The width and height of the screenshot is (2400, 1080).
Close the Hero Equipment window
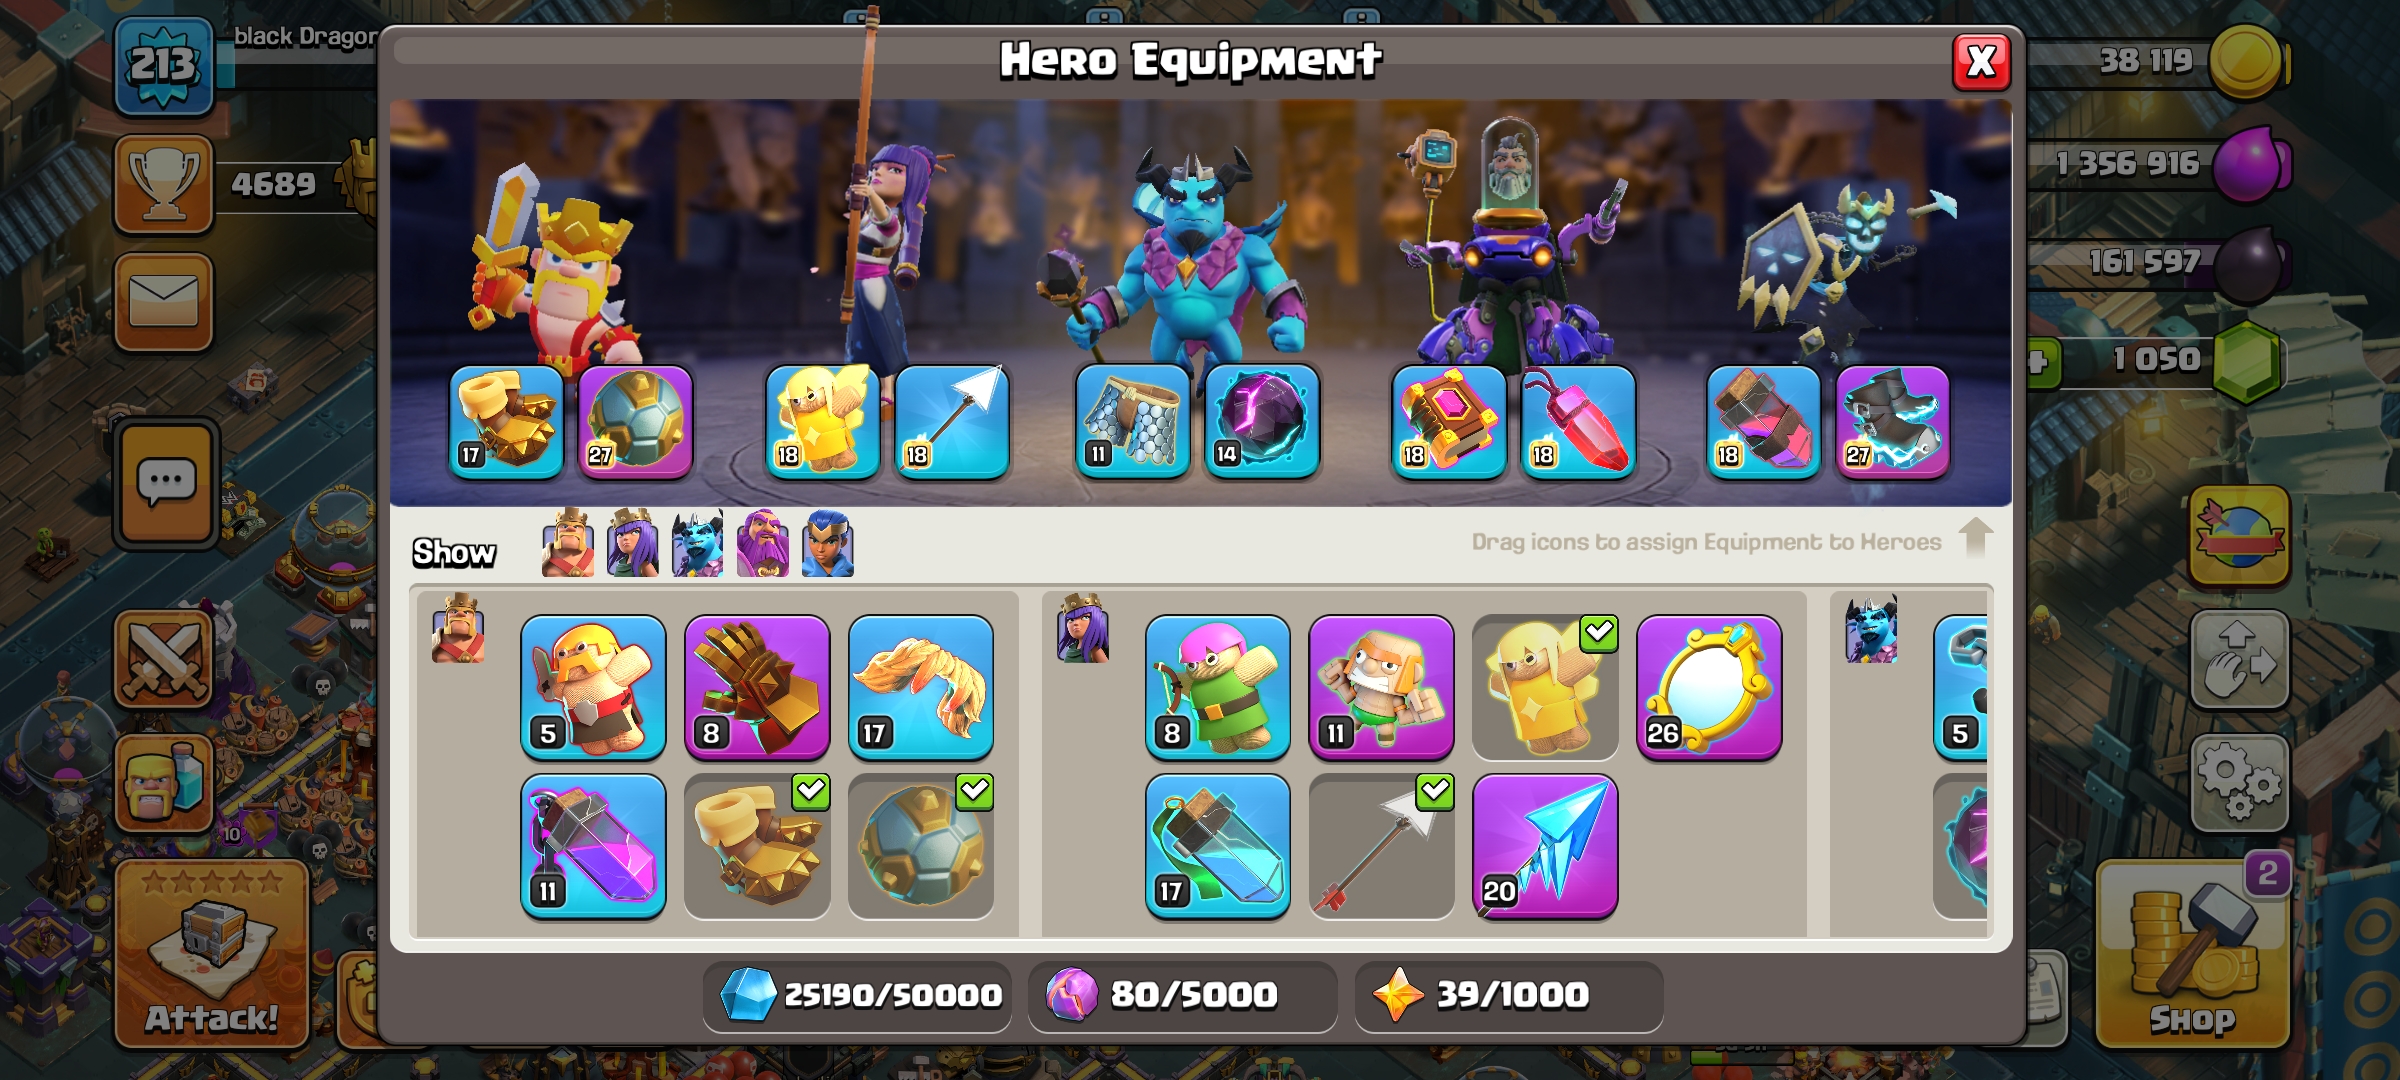coord(1981,62)
